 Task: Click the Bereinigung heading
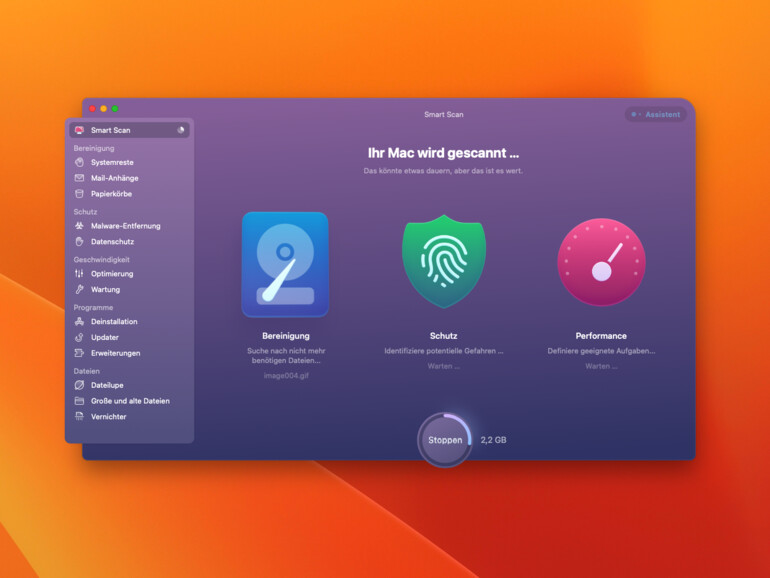click(286, 336)
